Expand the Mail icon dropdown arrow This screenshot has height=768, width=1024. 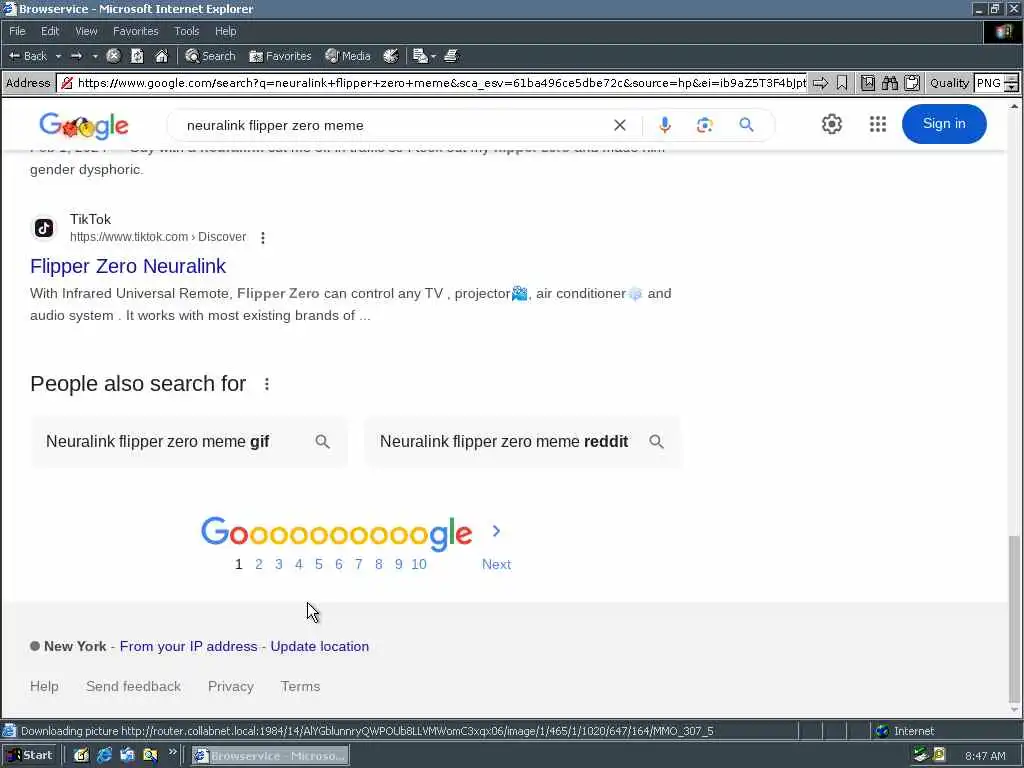[x=434, y=56]
